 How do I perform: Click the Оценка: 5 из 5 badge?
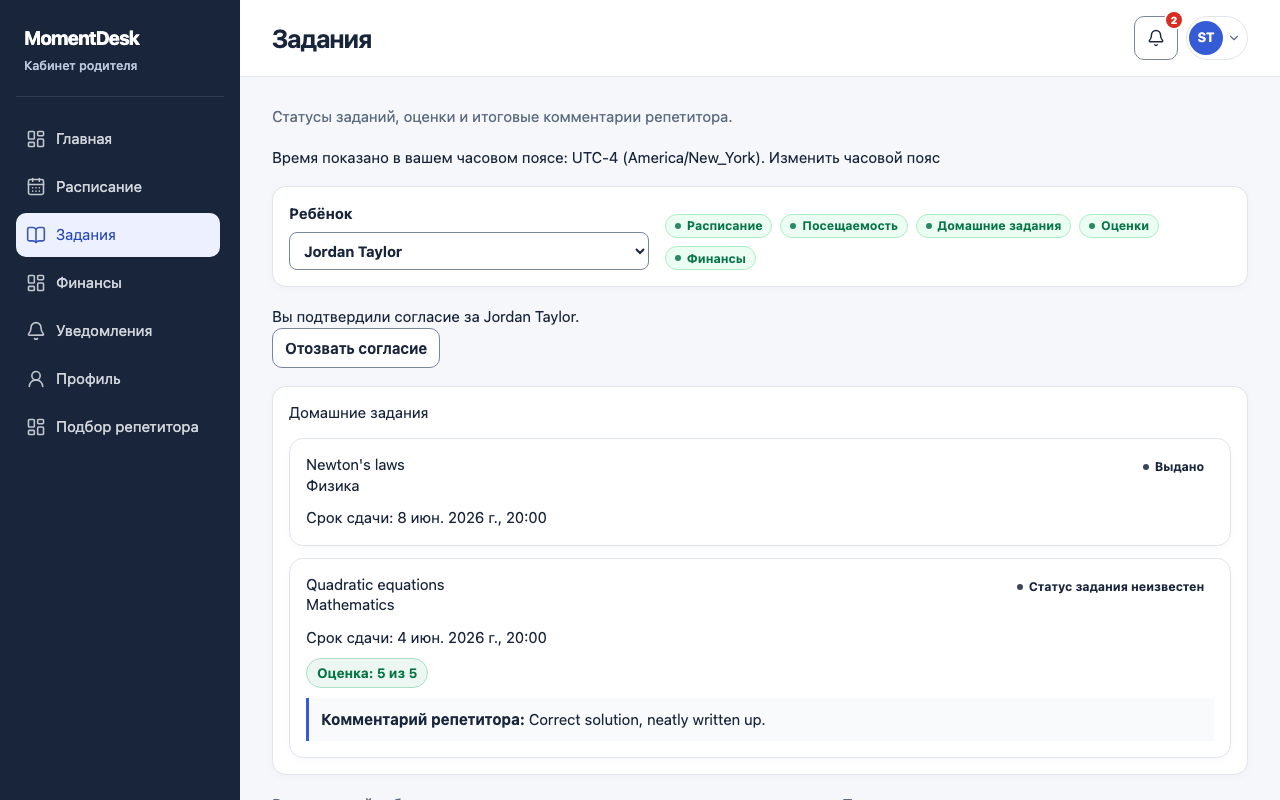(367, 673)
